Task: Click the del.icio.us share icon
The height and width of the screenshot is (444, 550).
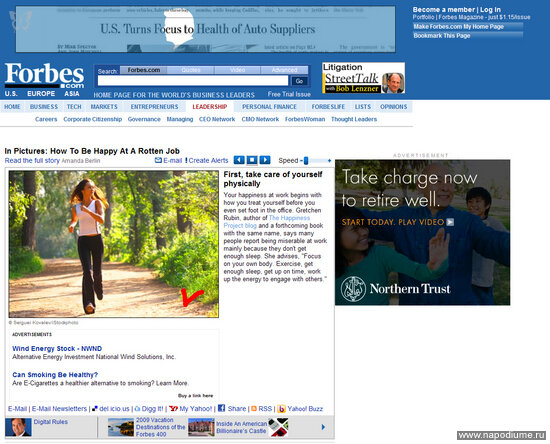Action: point(95,409)
